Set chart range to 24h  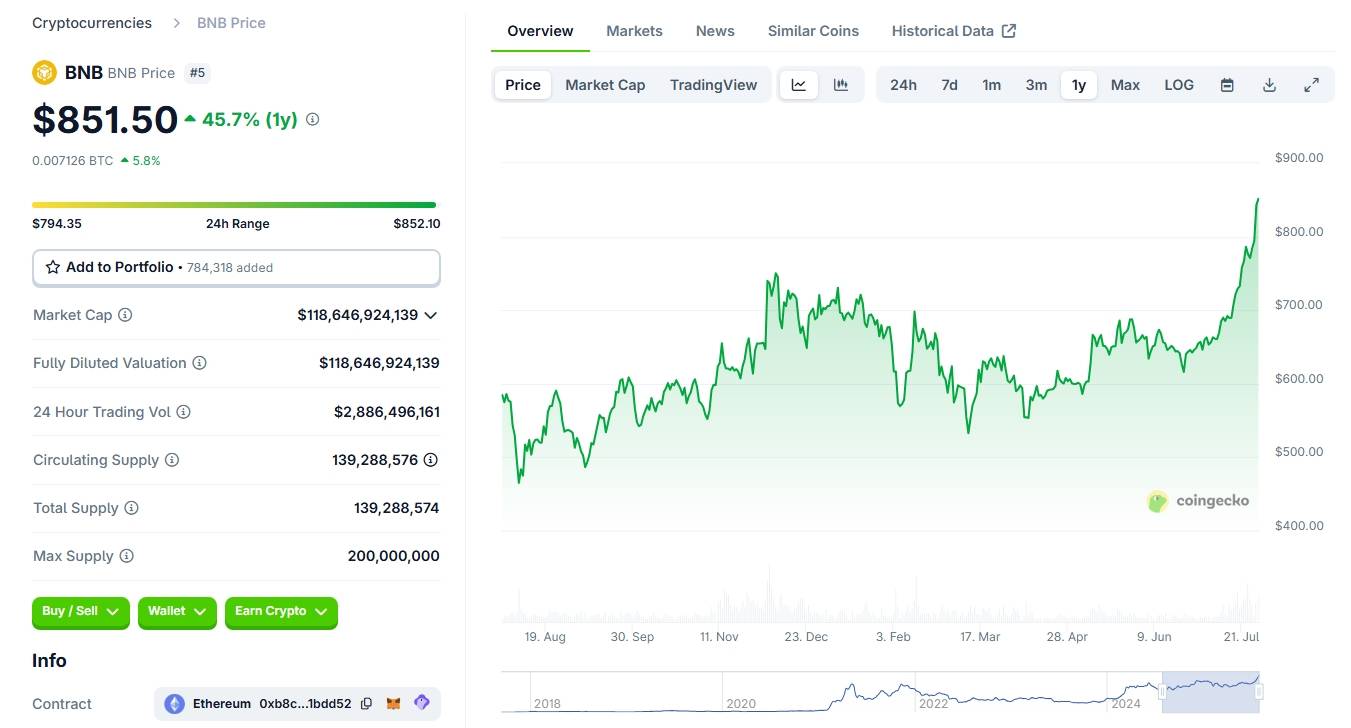point(903,85)
